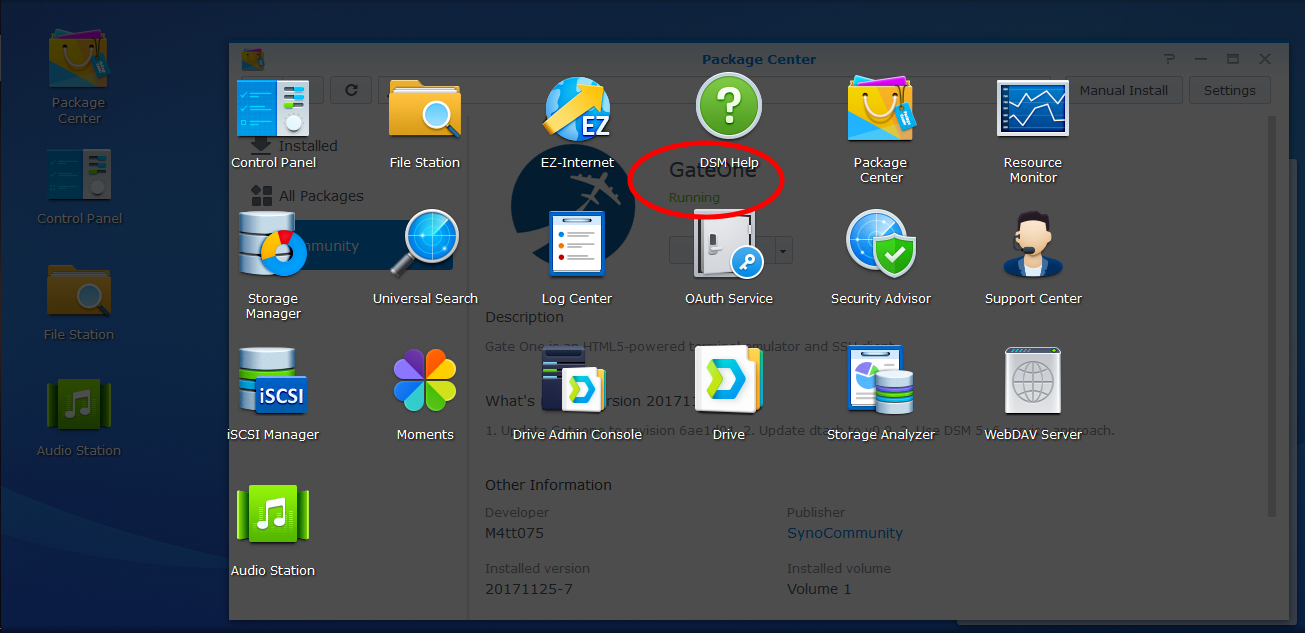Click installed version 20171125-7
Viewport: 1305px width, 633px height.
(529, 589)
